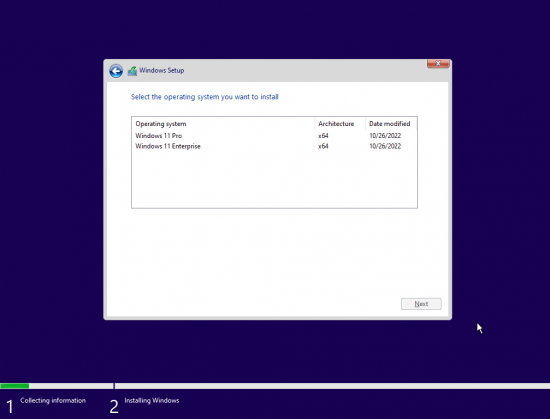Screen dimensions: 550x419
Task: Click the Collecting information step label
Action: 53,400
